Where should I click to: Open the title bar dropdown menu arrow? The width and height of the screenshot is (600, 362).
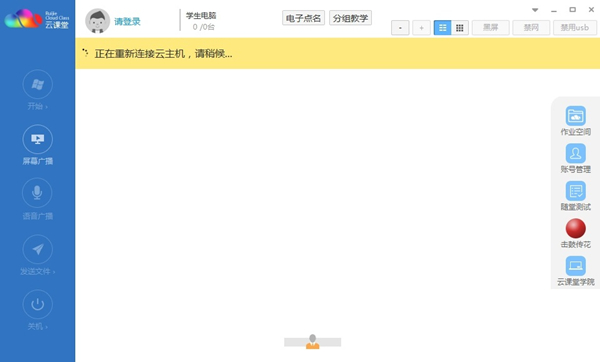[x=535, y=10]
